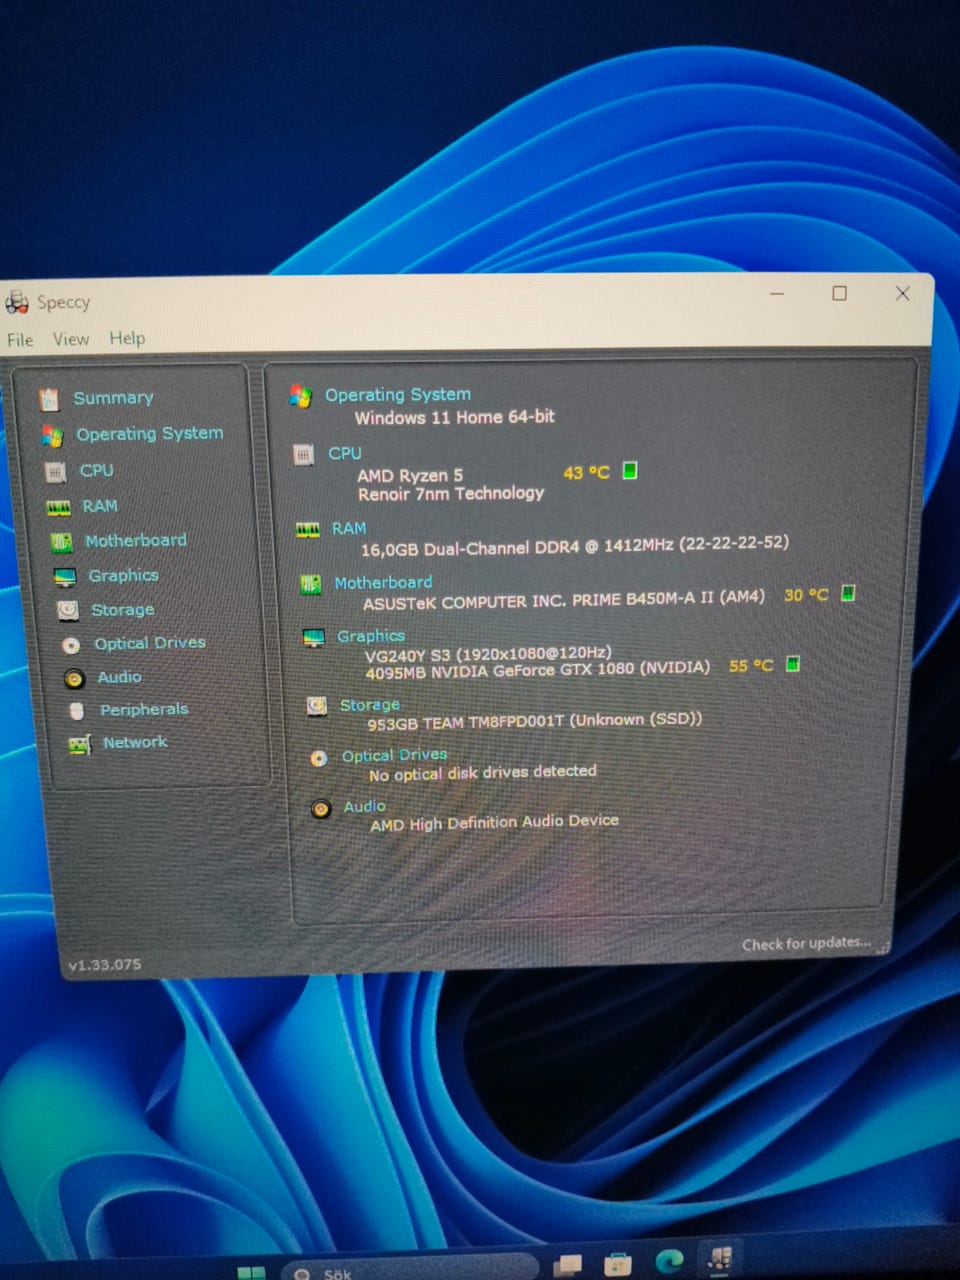Select "AMD High Definition Audio Device" text
This screenshot has height=1280, width=960.
click(x=494, y=823)
